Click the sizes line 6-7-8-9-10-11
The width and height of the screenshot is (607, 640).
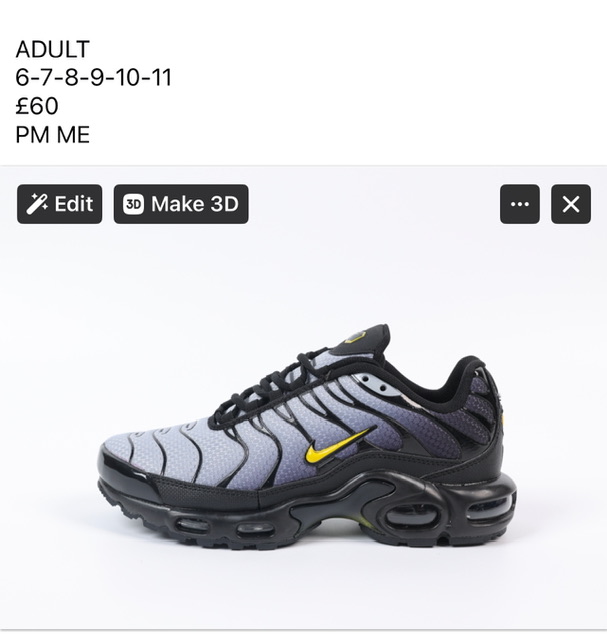pos(93,78)
